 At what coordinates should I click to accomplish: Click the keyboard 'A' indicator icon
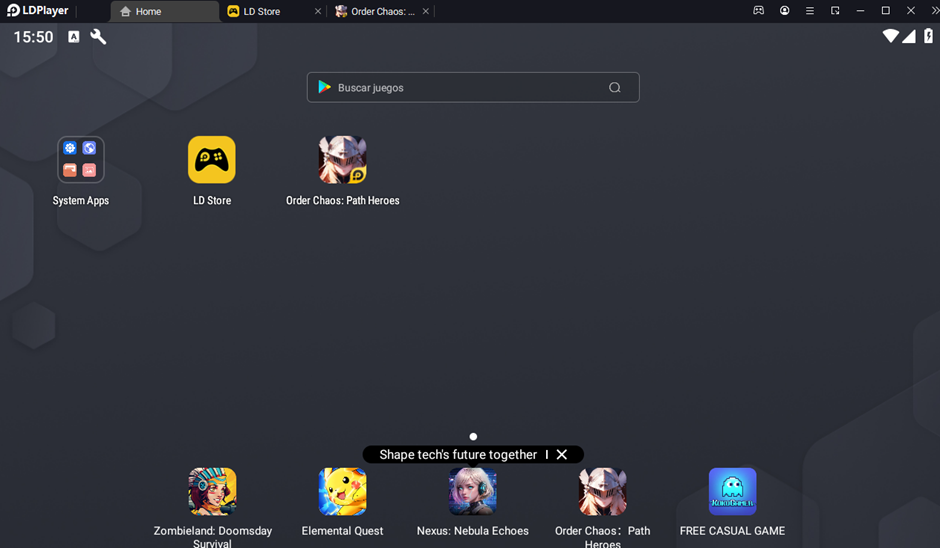[x=73, y=37]
